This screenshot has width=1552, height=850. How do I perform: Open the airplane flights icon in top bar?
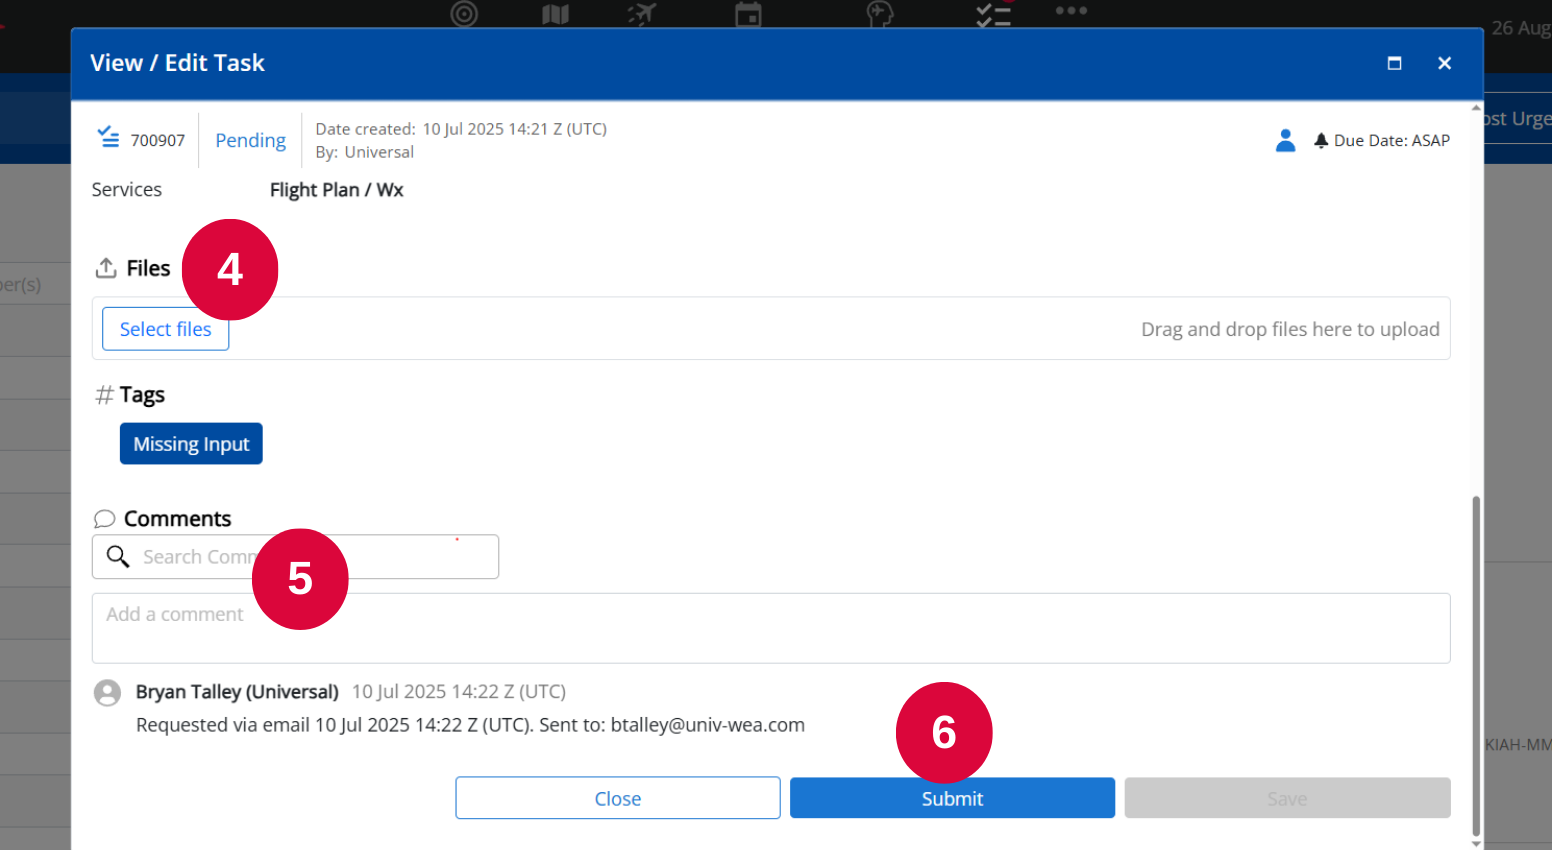[x=642, y=14]
